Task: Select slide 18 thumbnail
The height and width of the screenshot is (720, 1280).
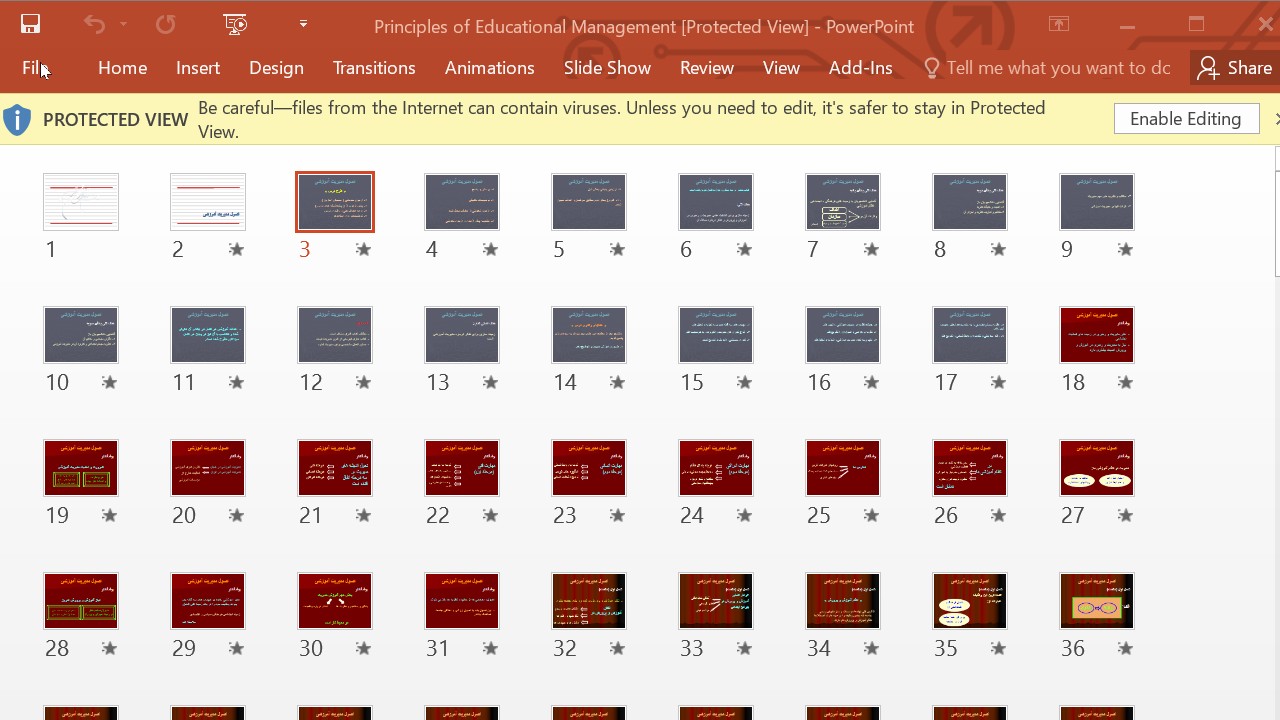Action: coord(1097,335)
